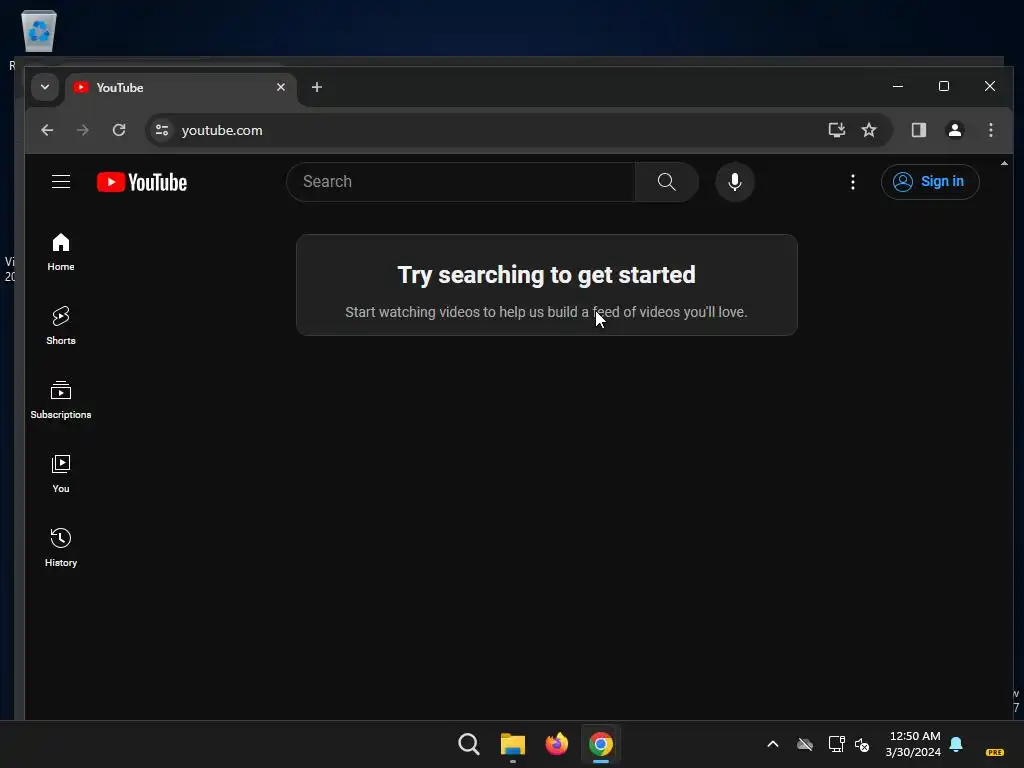Open History in the sidebar
Image resolution: width=1024 pixels, height=768 pixels.
61,547
